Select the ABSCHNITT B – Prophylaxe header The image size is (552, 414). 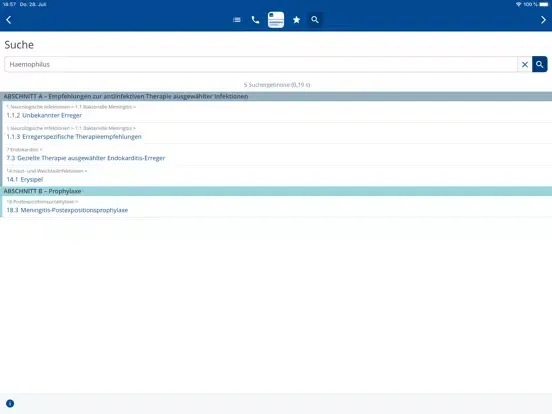point(276,191)
